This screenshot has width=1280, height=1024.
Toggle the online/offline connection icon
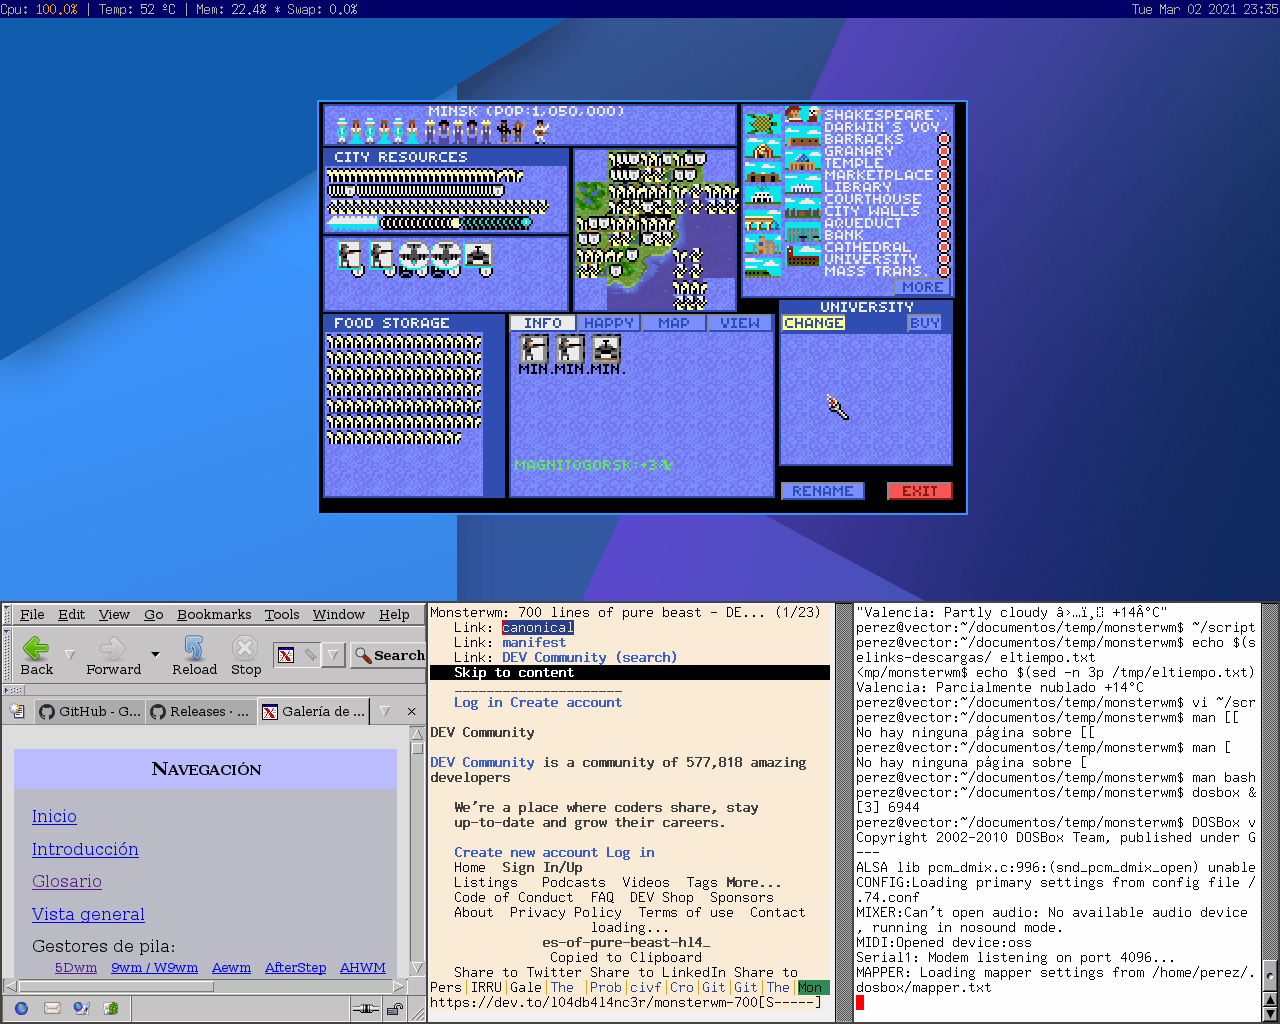pyautogui.click(x=366, y=1009)
